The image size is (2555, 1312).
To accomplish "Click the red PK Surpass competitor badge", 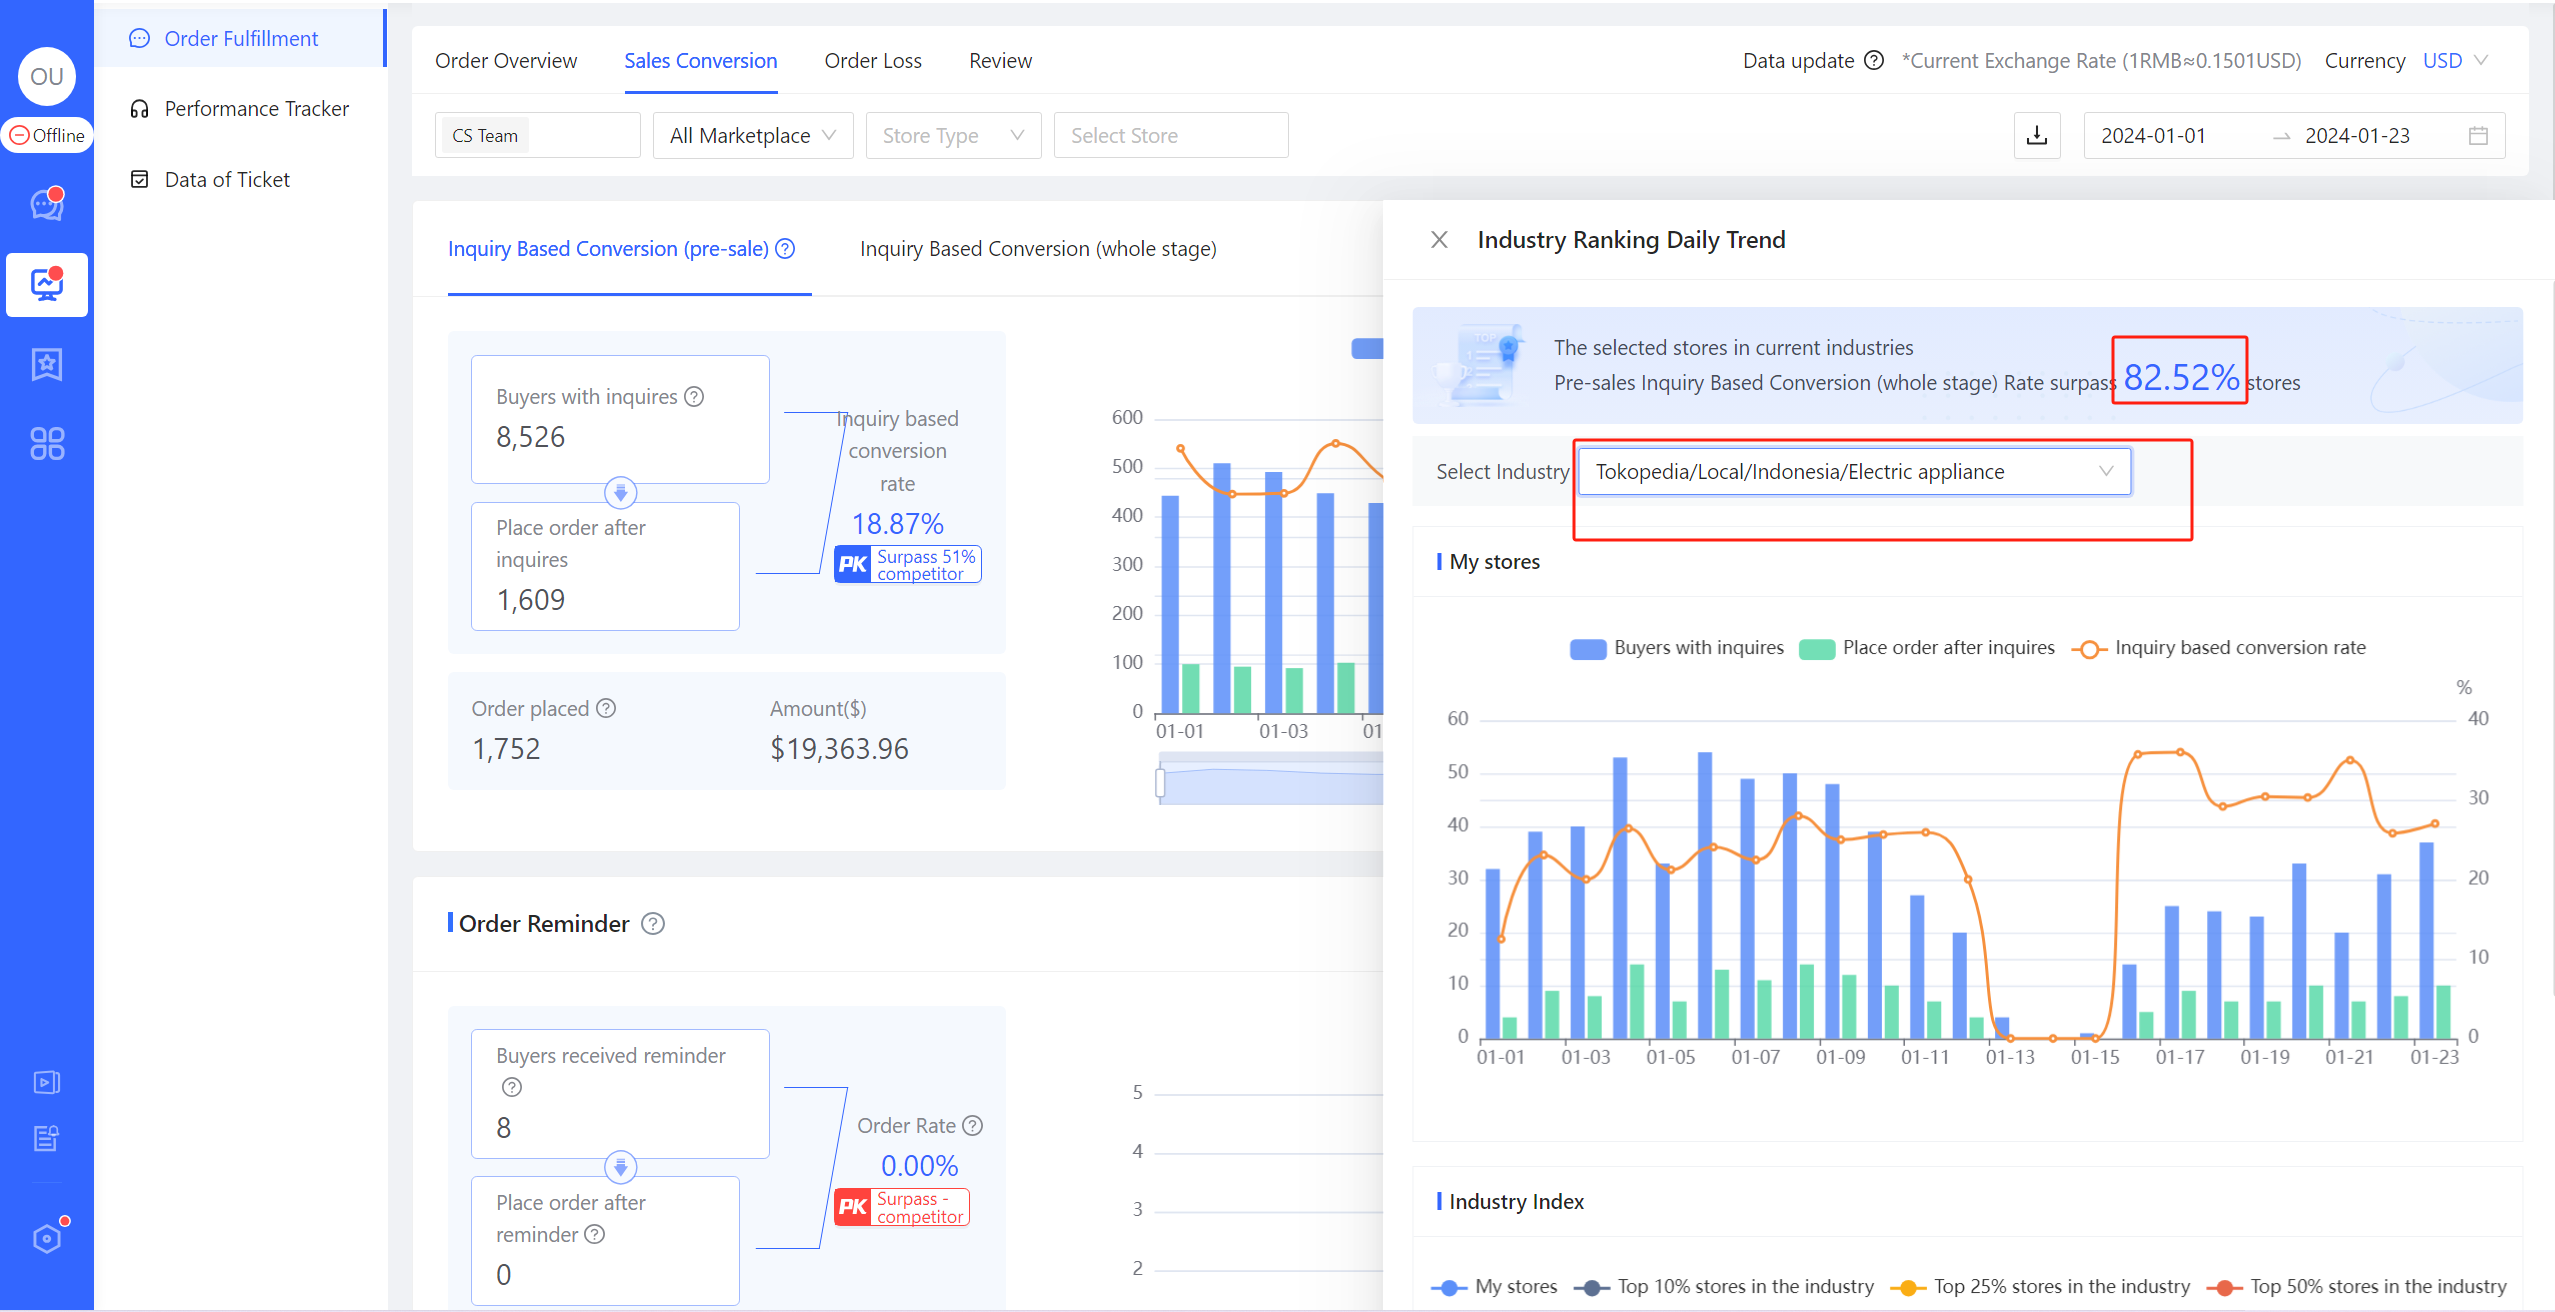I will coord(901,1207).
